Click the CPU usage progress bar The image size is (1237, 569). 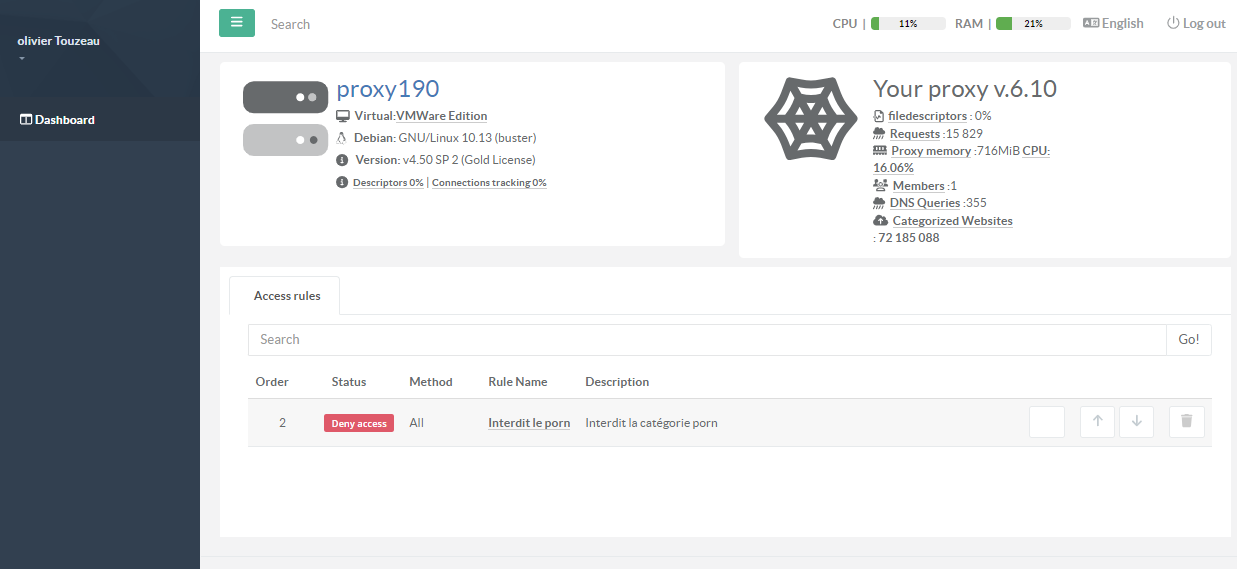tap(907, 23)
